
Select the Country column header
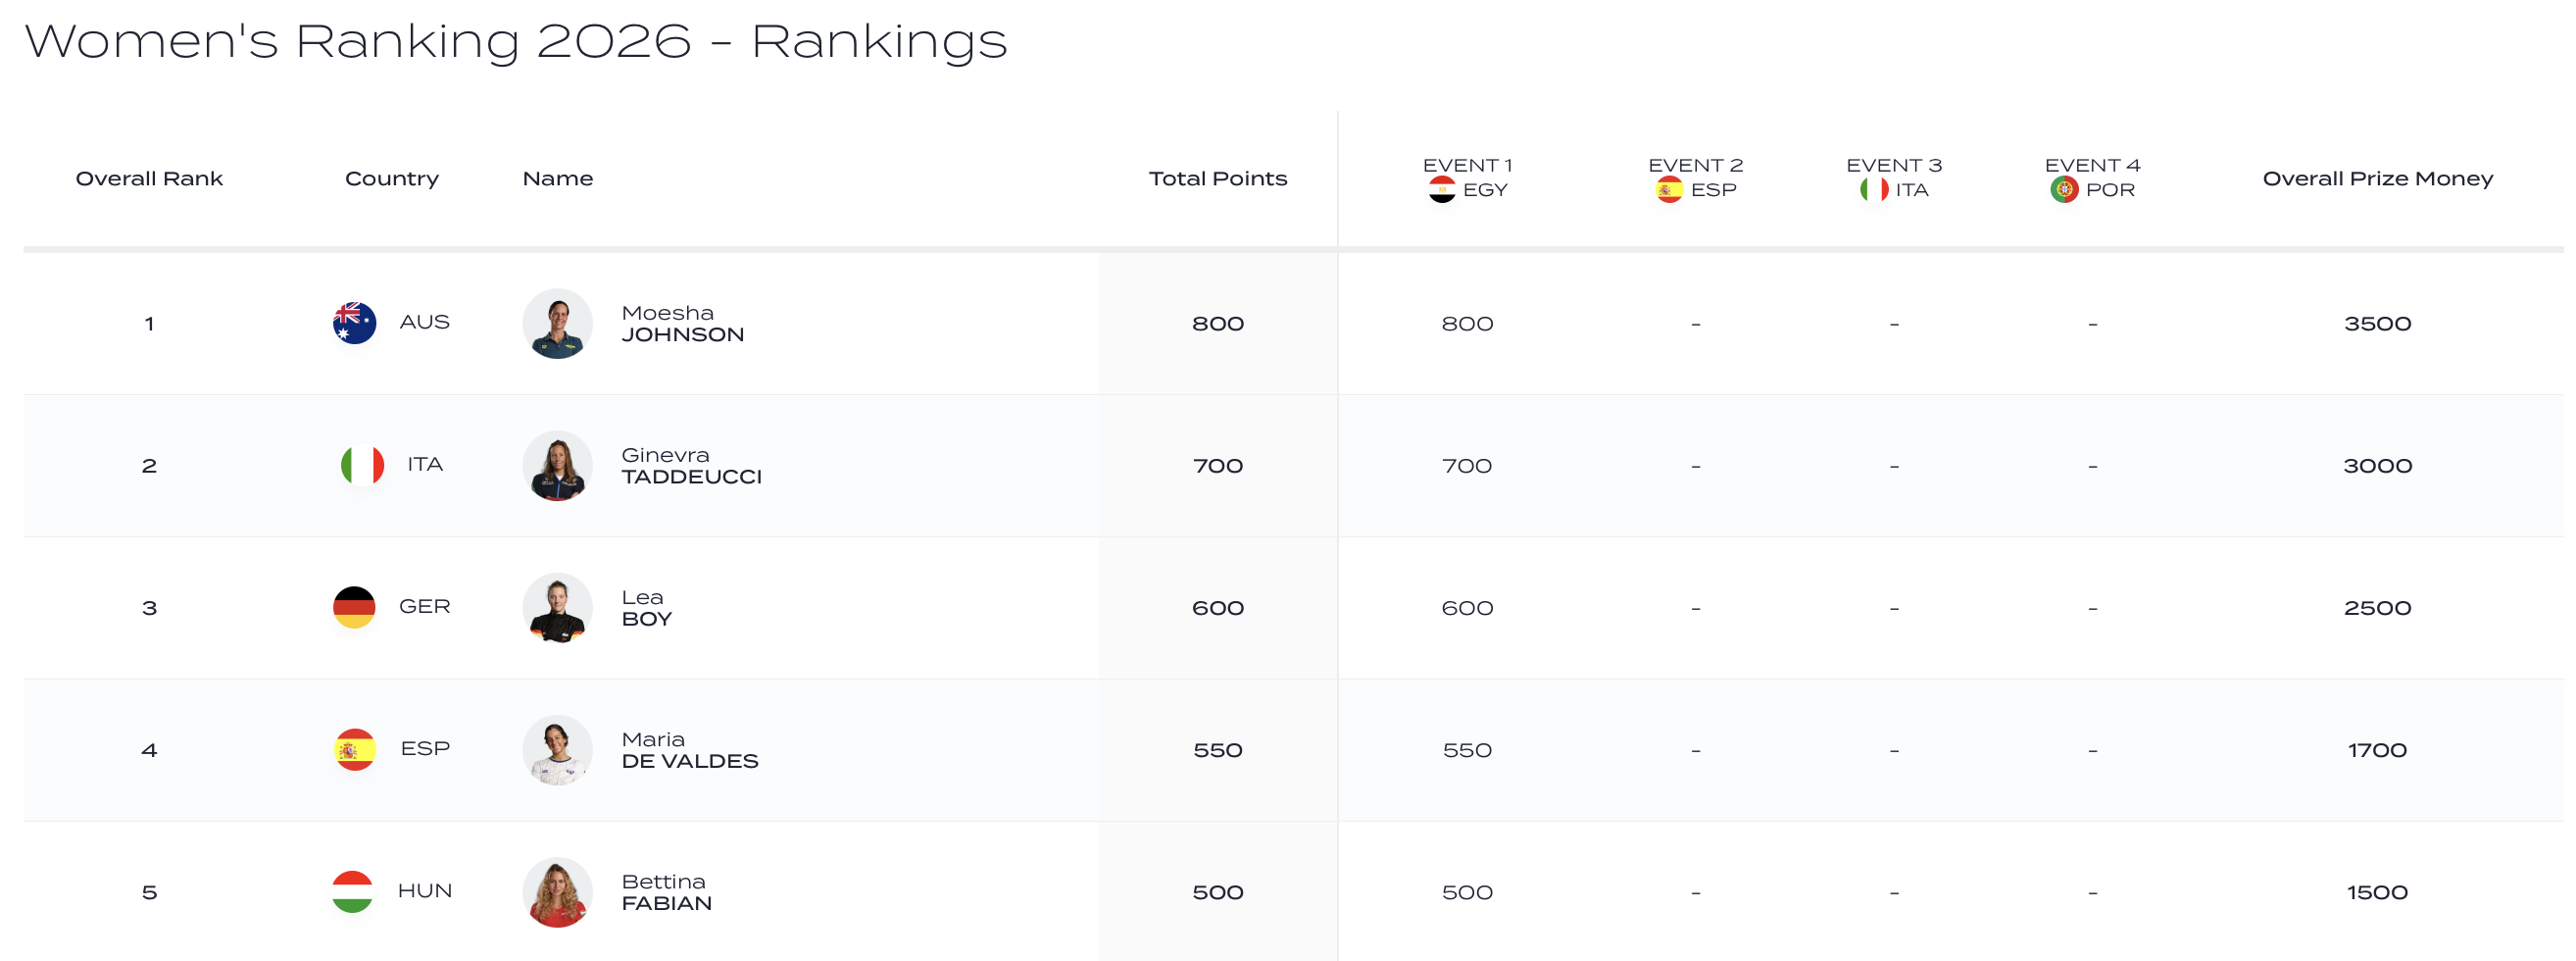(391, 179)
